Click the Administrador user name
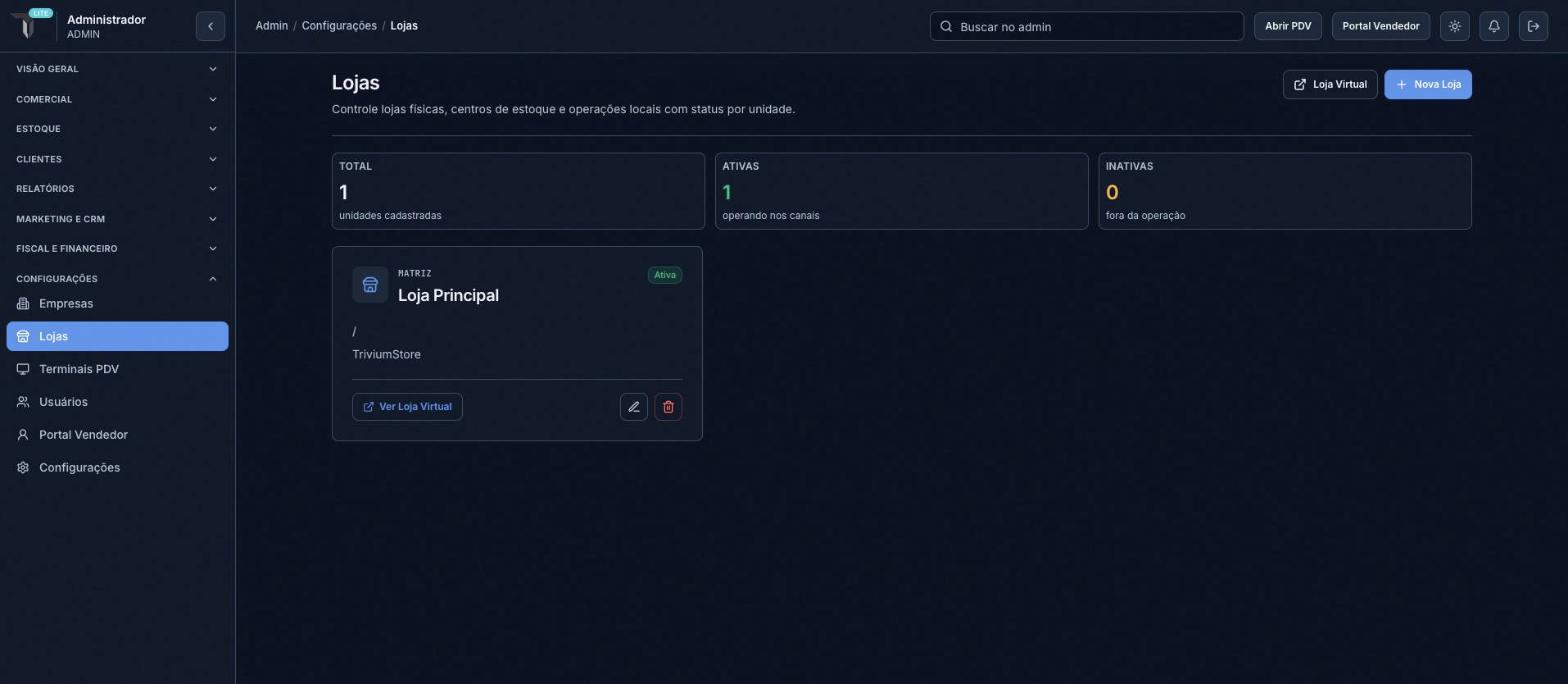The image size is (1568, 684). (106, 20)
